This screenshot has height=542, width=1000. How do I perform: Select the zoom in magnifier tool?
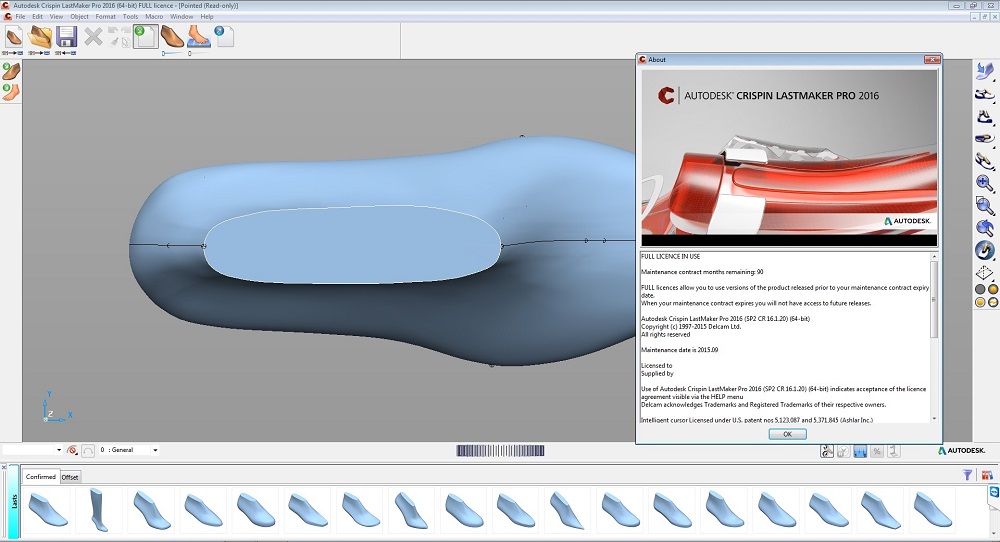coord(984,183)
